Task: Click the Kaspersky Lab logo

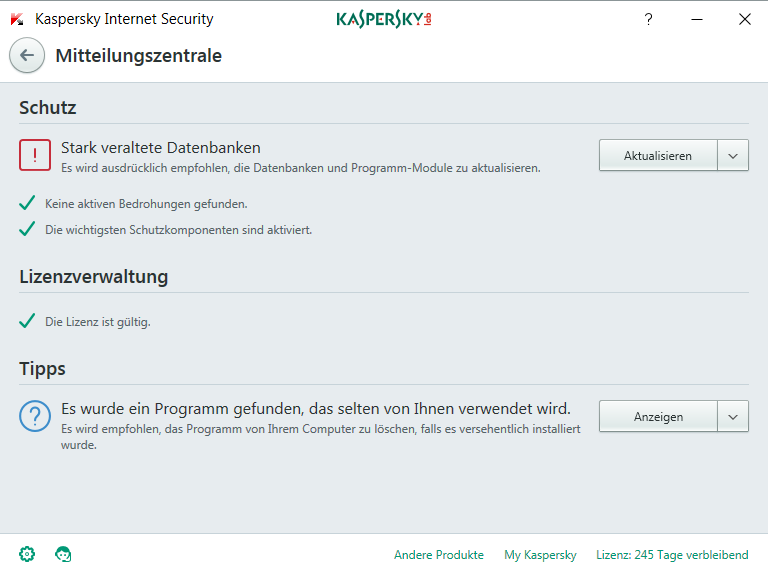Action: coord(384,19)
